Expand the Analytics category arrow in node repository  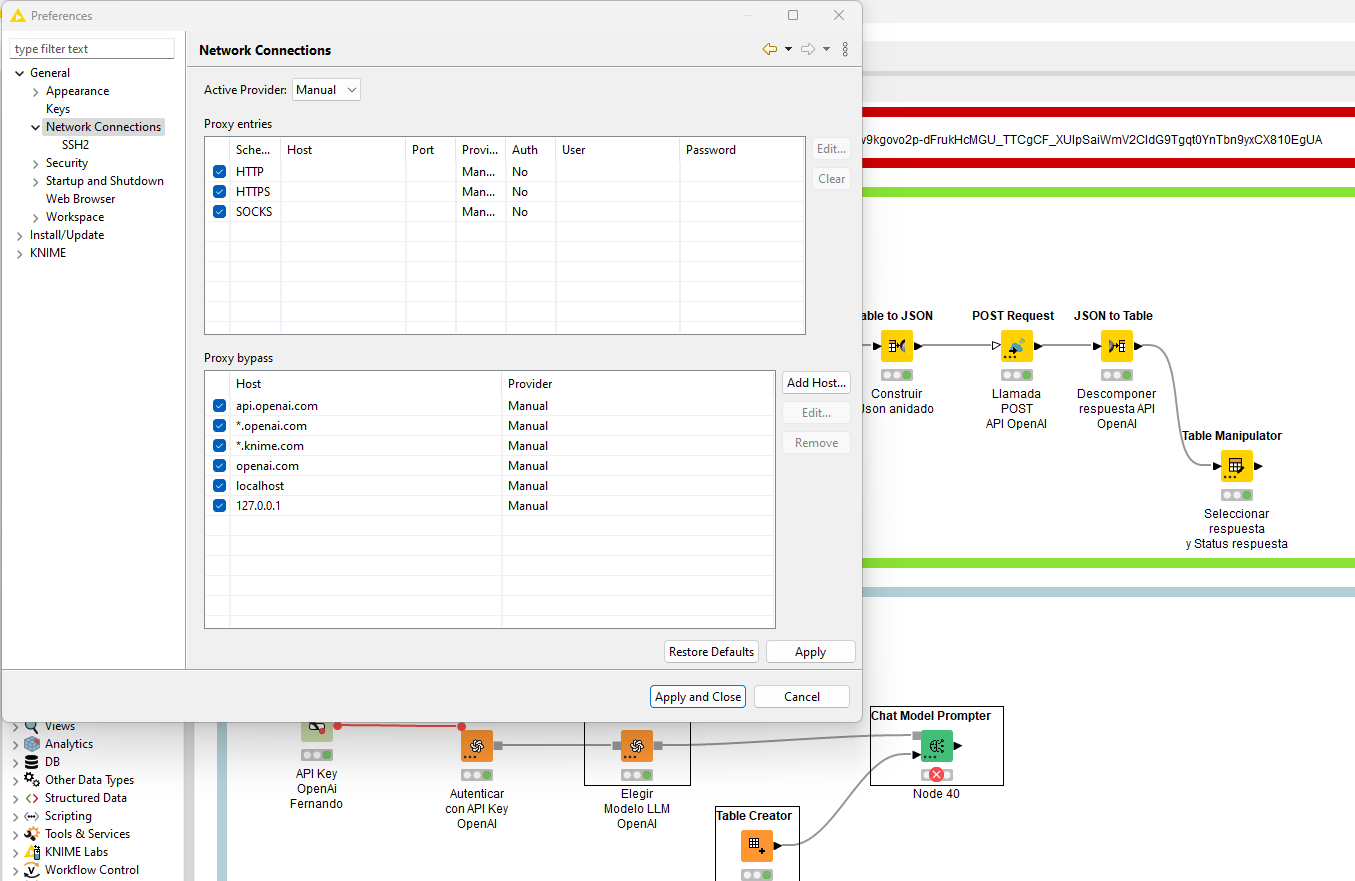15,745
